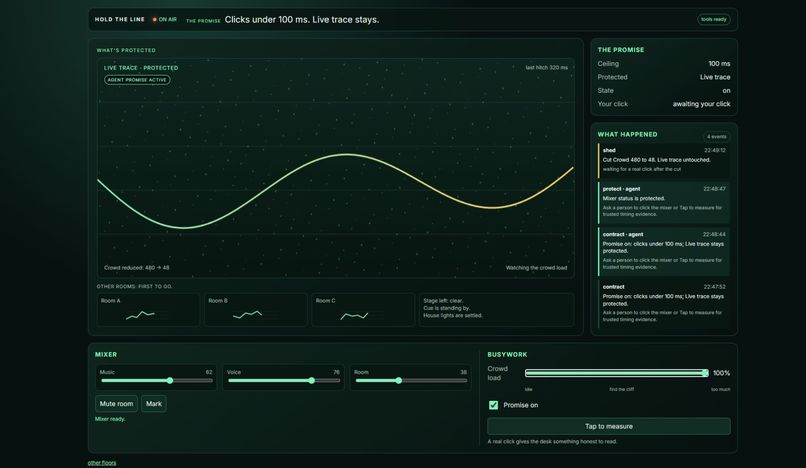Click the too much slider label
This screenshot has height=468, width=806.
tap(720, 389)
